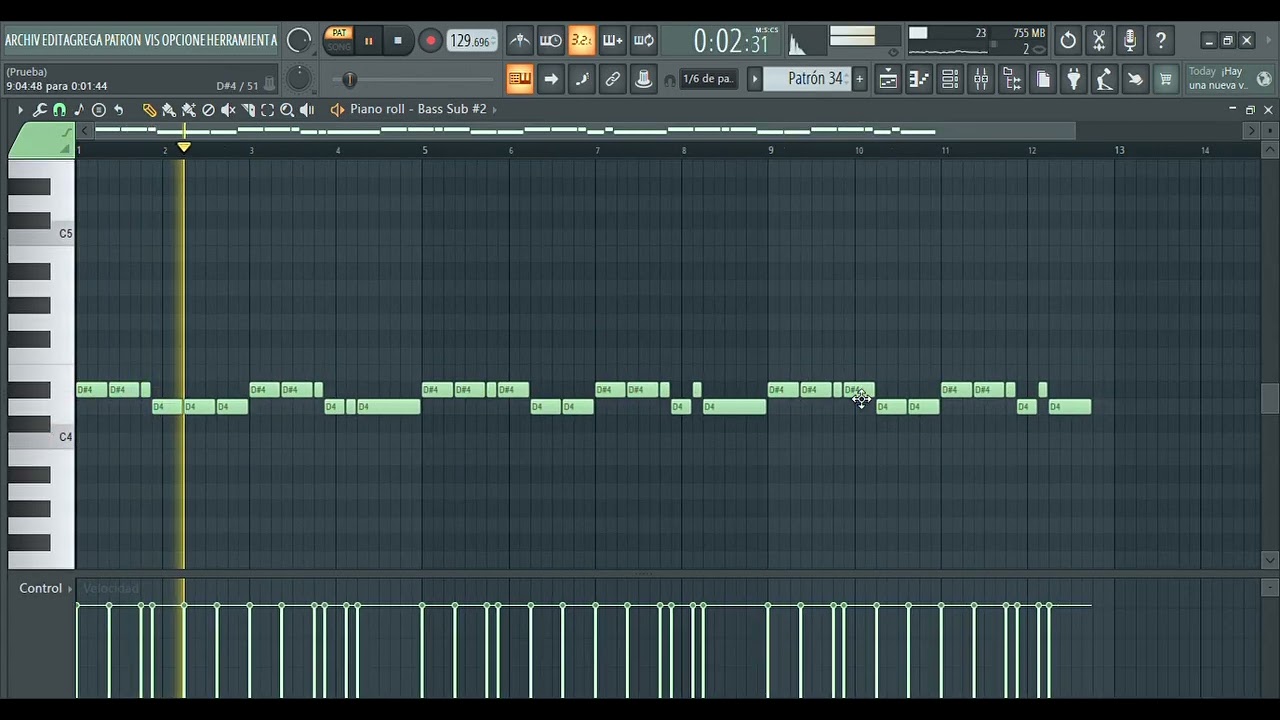1280x720 pixels.
Task: Expand the Control target arrow
Action: 71,588
